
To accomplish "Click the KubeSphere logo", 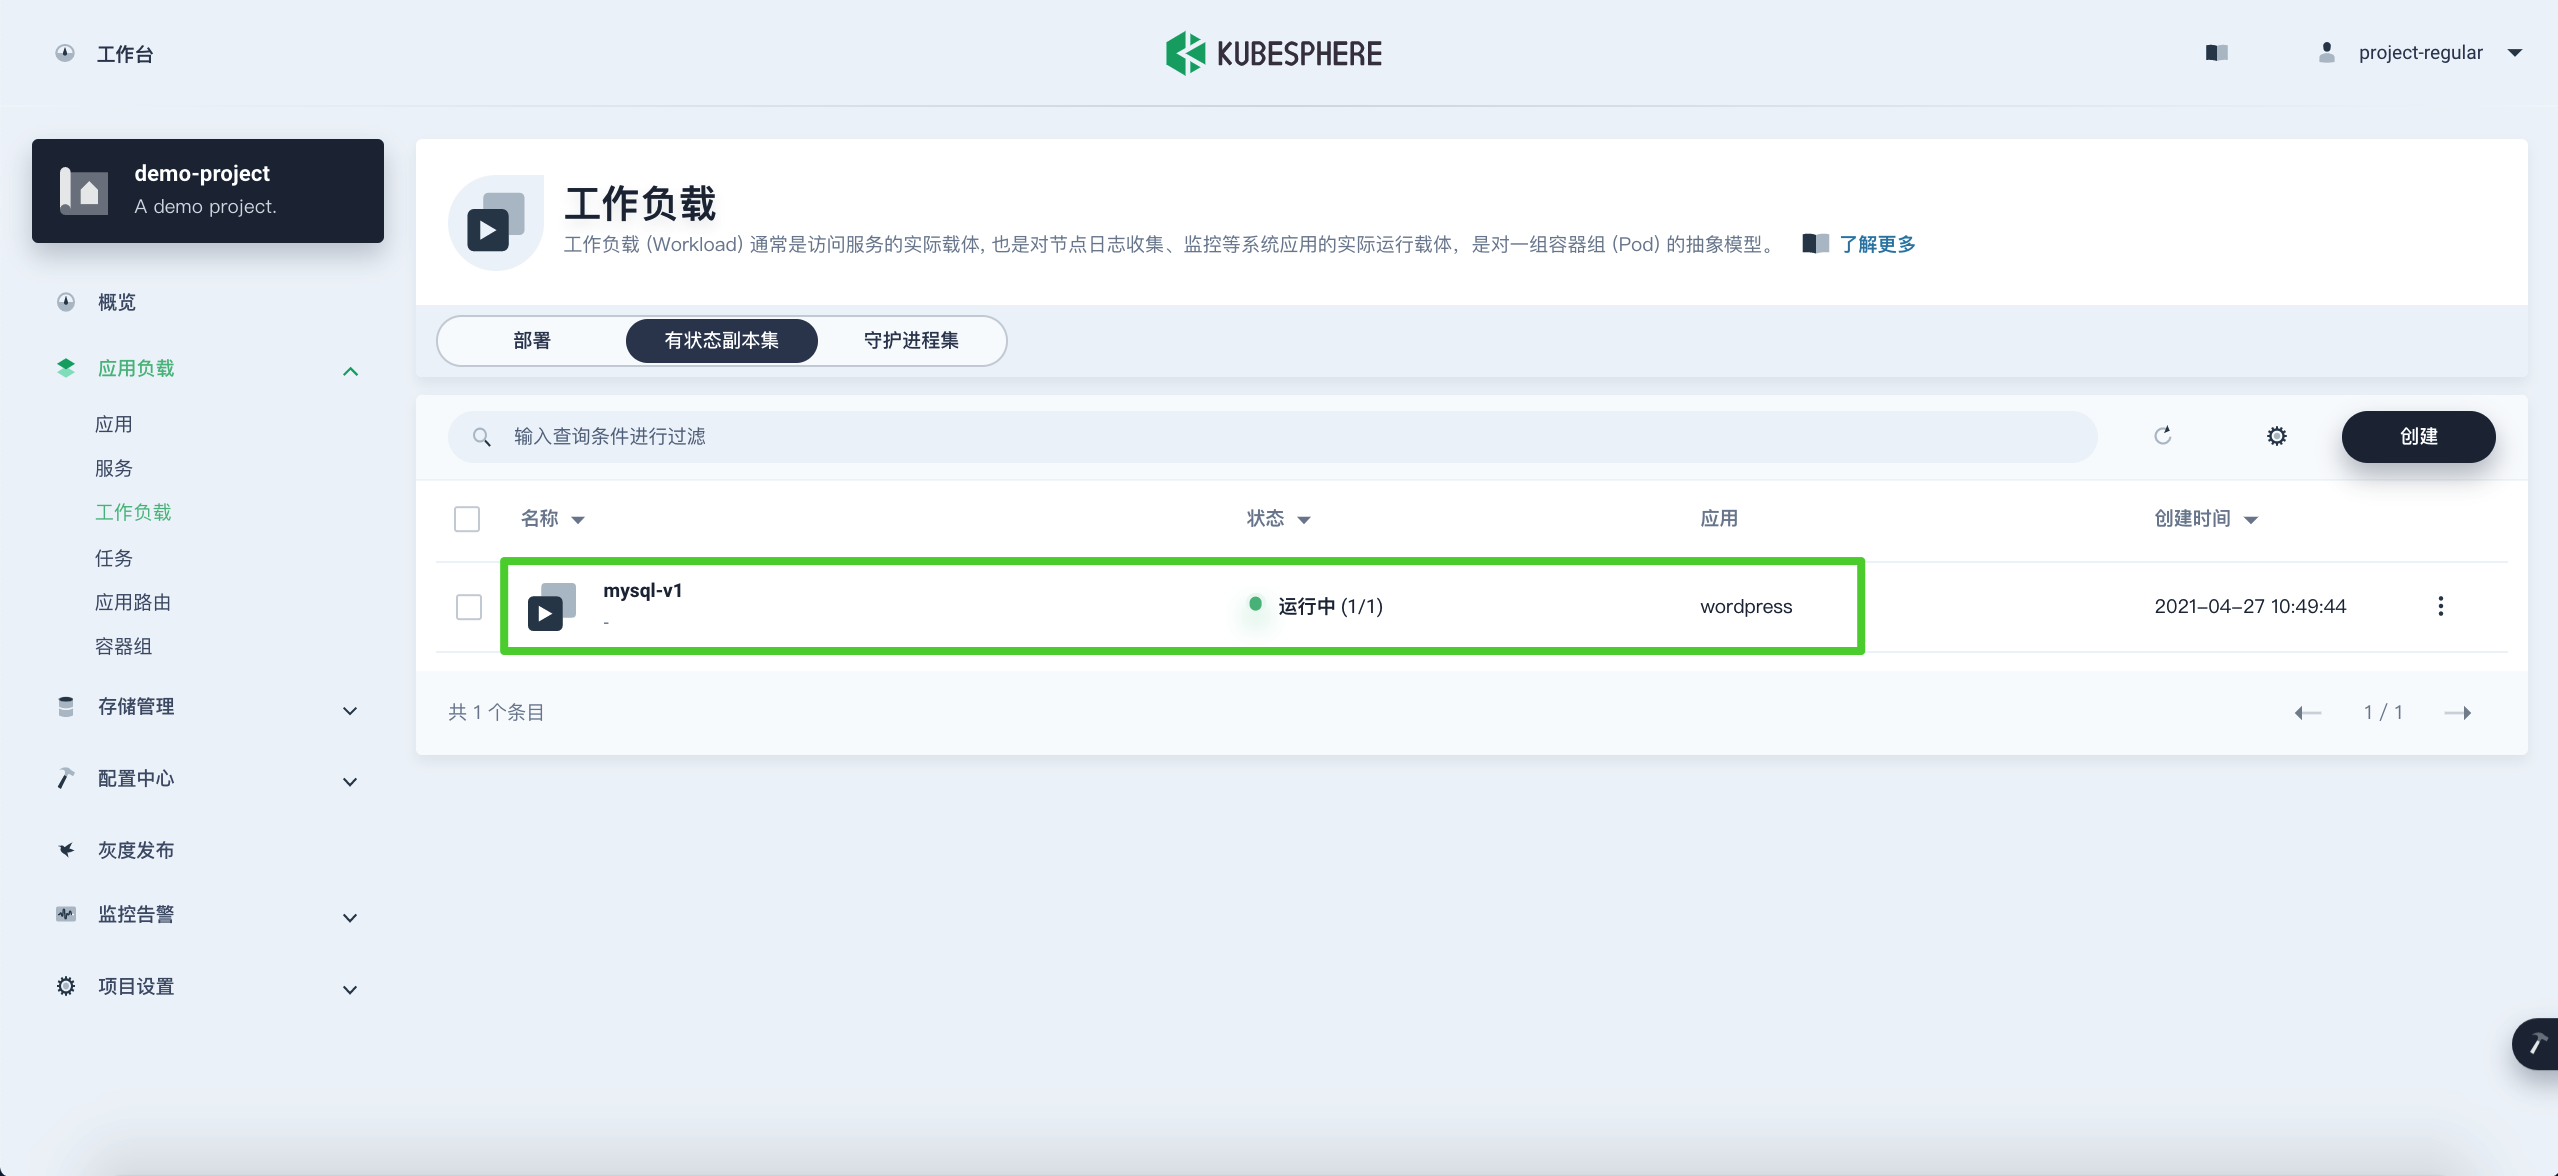I will (1273, 53).
